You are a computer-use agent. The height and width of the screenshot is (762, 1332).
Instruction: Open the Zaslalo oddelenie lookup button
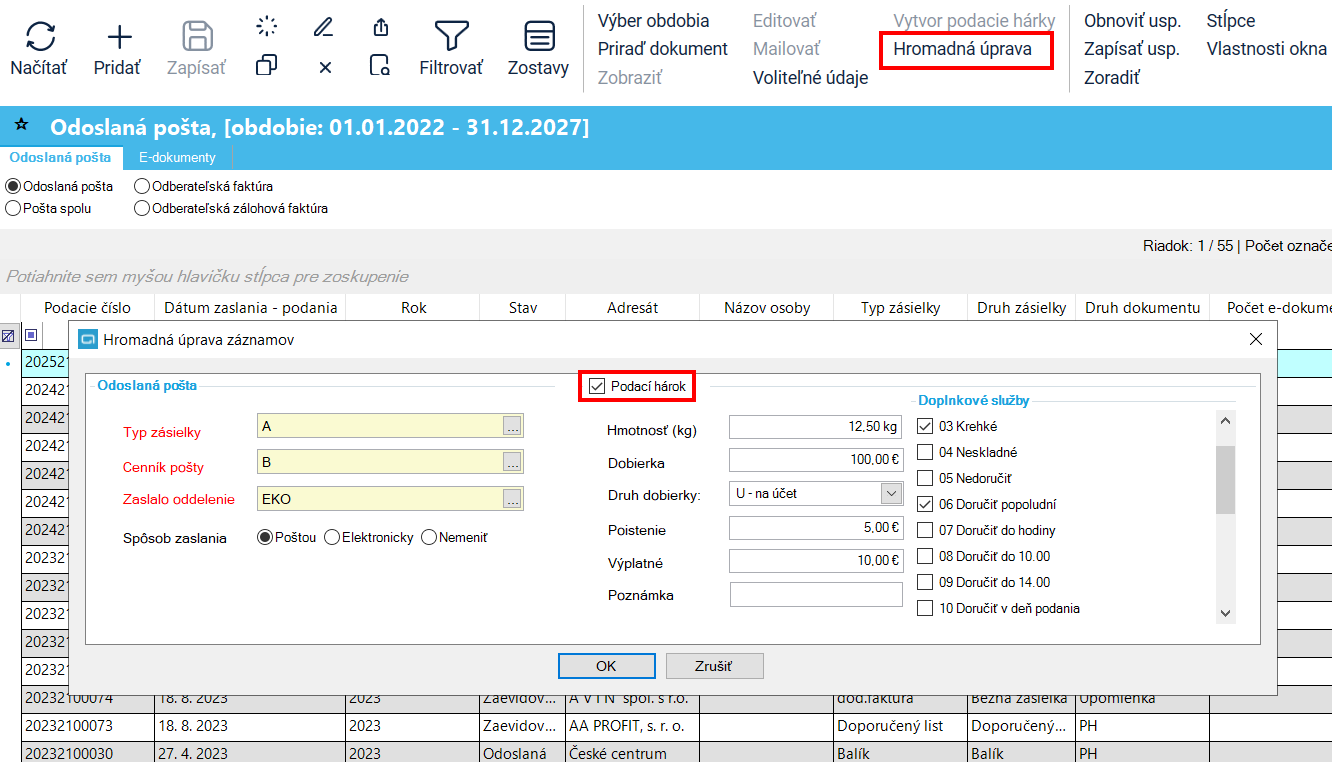click(x=512, y=499)
